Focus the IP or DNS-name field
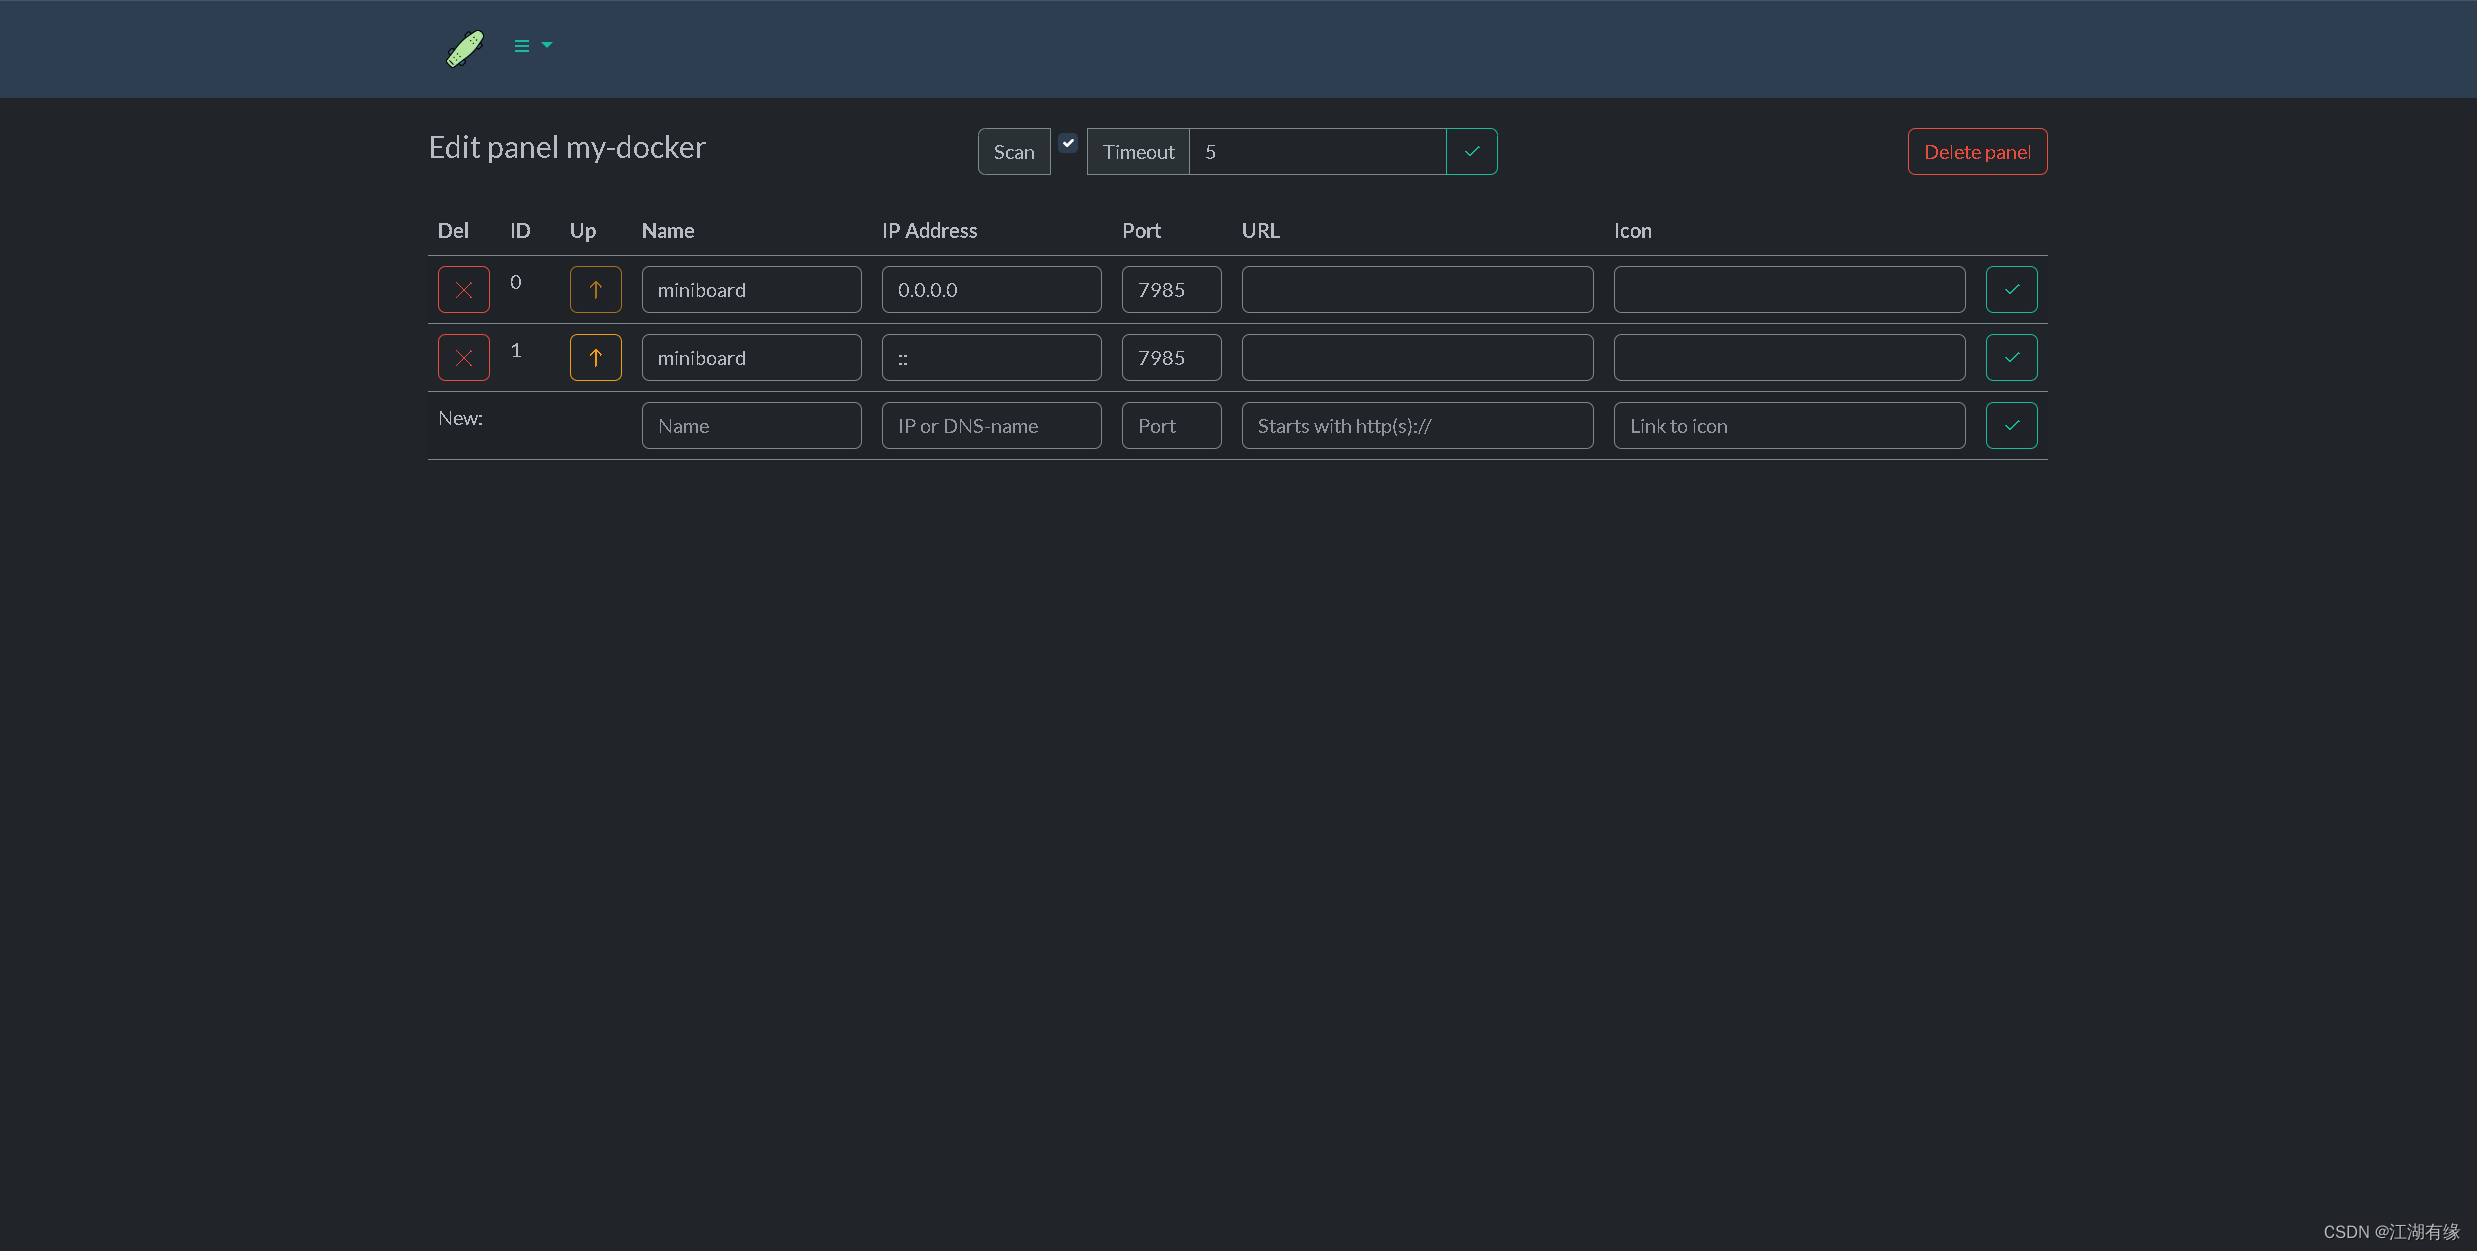Screen dimensions: 2477x1251 [991, 426]
